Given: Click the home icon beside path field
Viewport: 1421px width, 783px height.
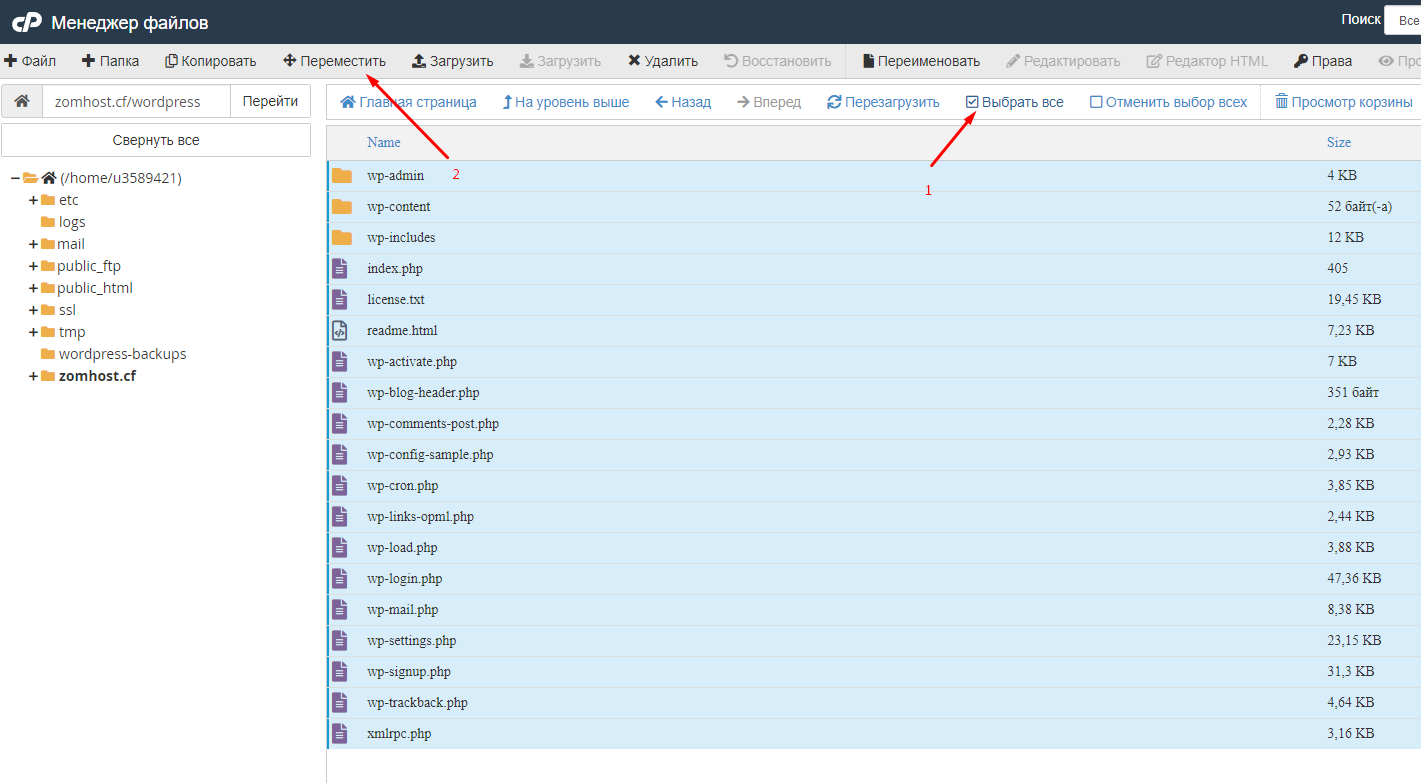Looking at the screenshot, I should 21,101.
